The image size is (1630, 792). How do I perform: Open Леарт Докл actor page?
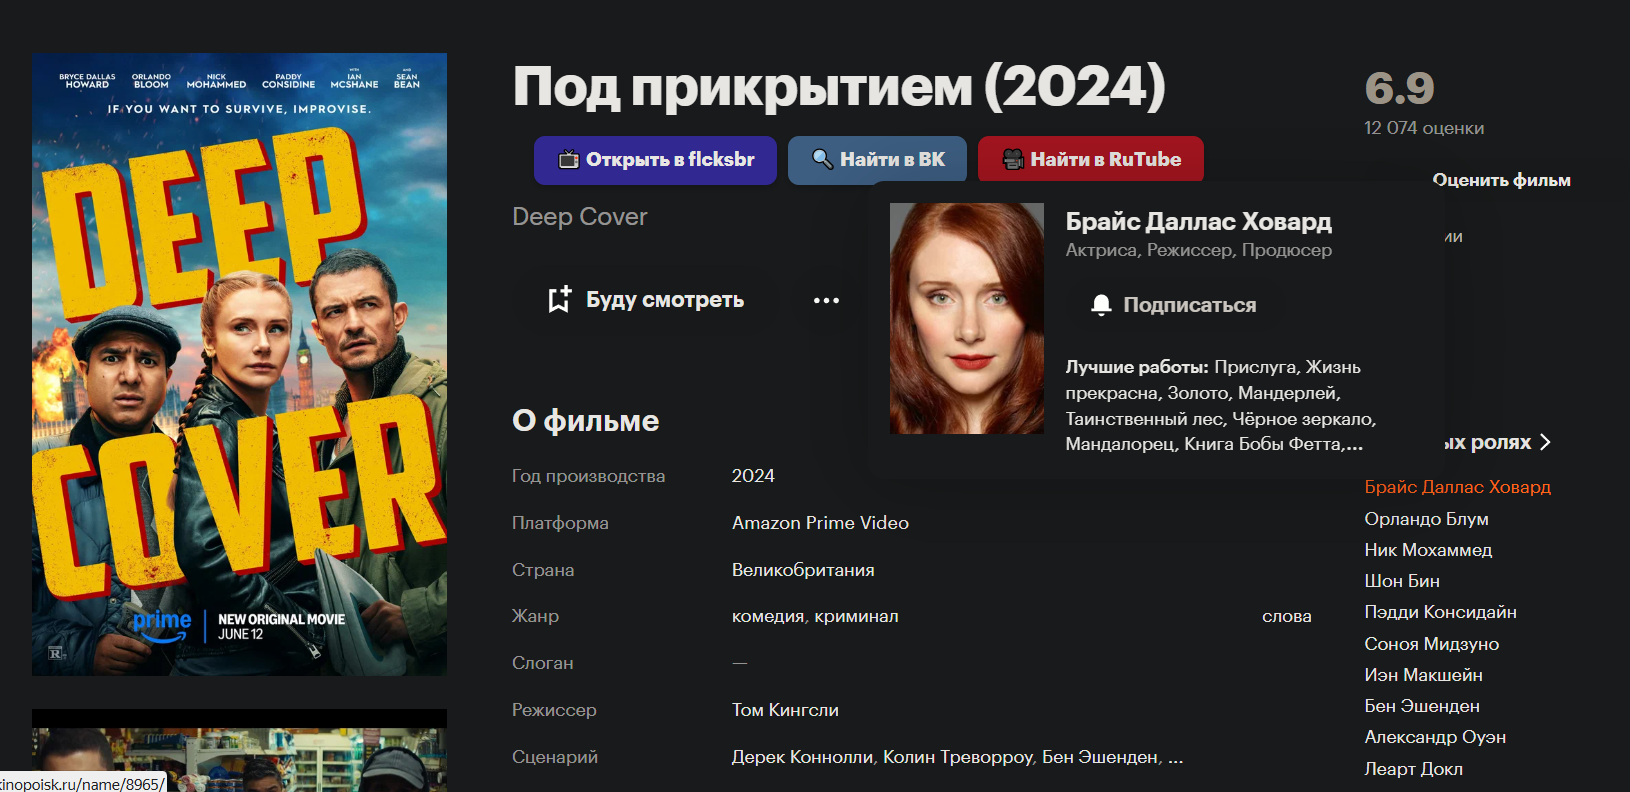point(1413,769)
